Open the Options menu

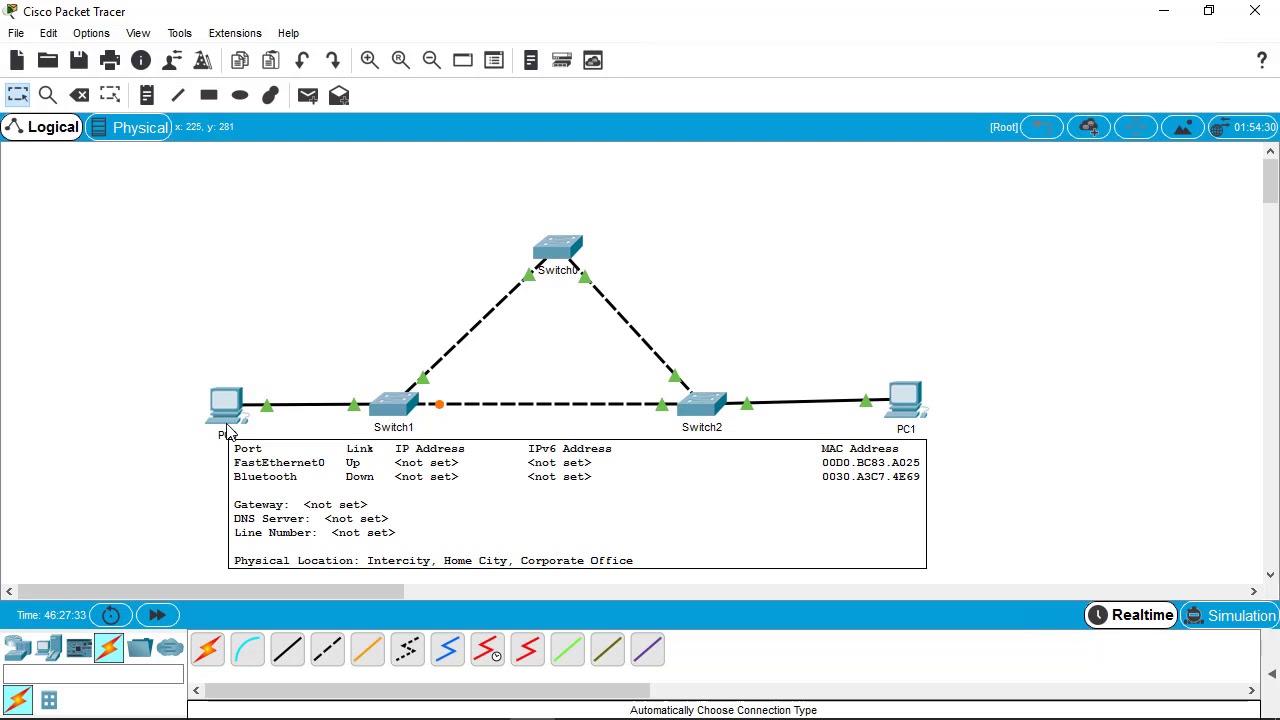coord(91,33)
